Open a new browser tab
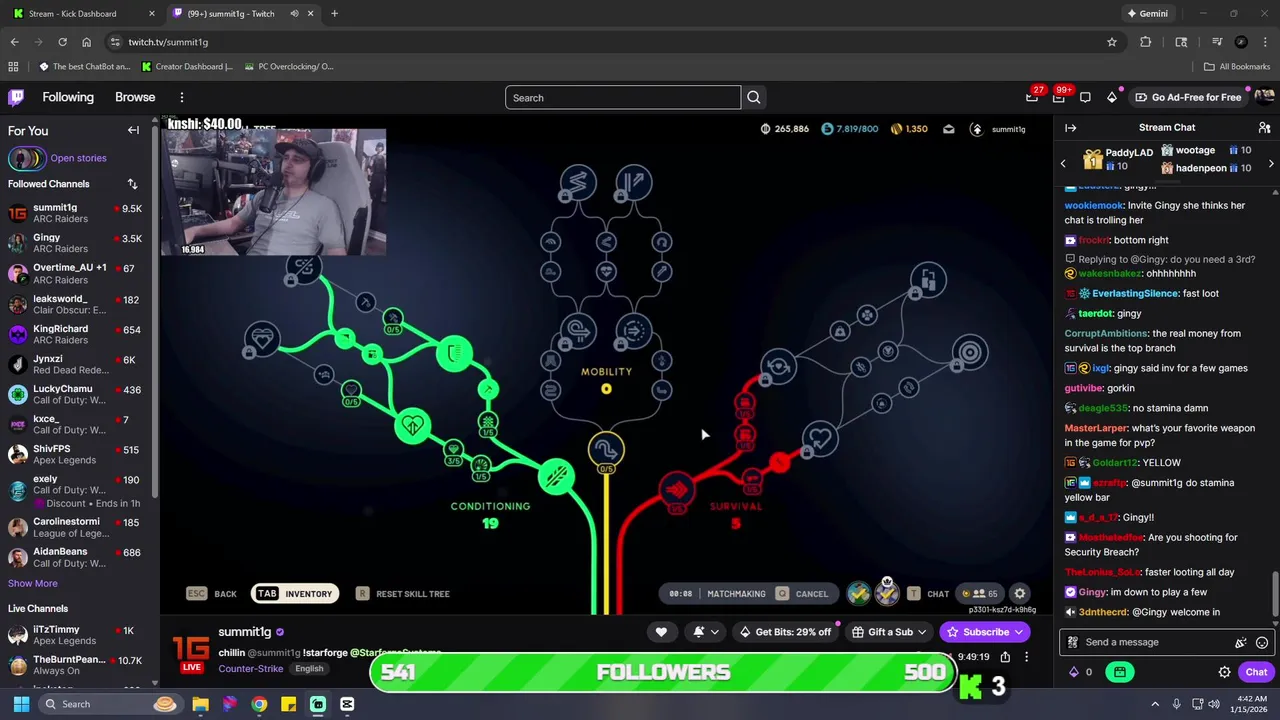 click(334, 14)
